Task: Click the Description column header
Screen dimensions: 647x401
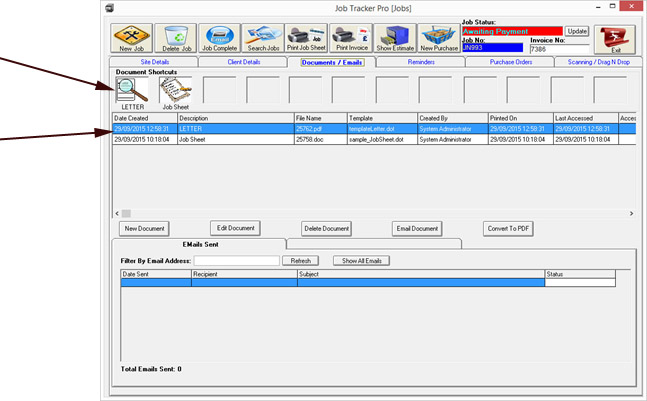Action: pyautogui.click(x=236, y=118)
